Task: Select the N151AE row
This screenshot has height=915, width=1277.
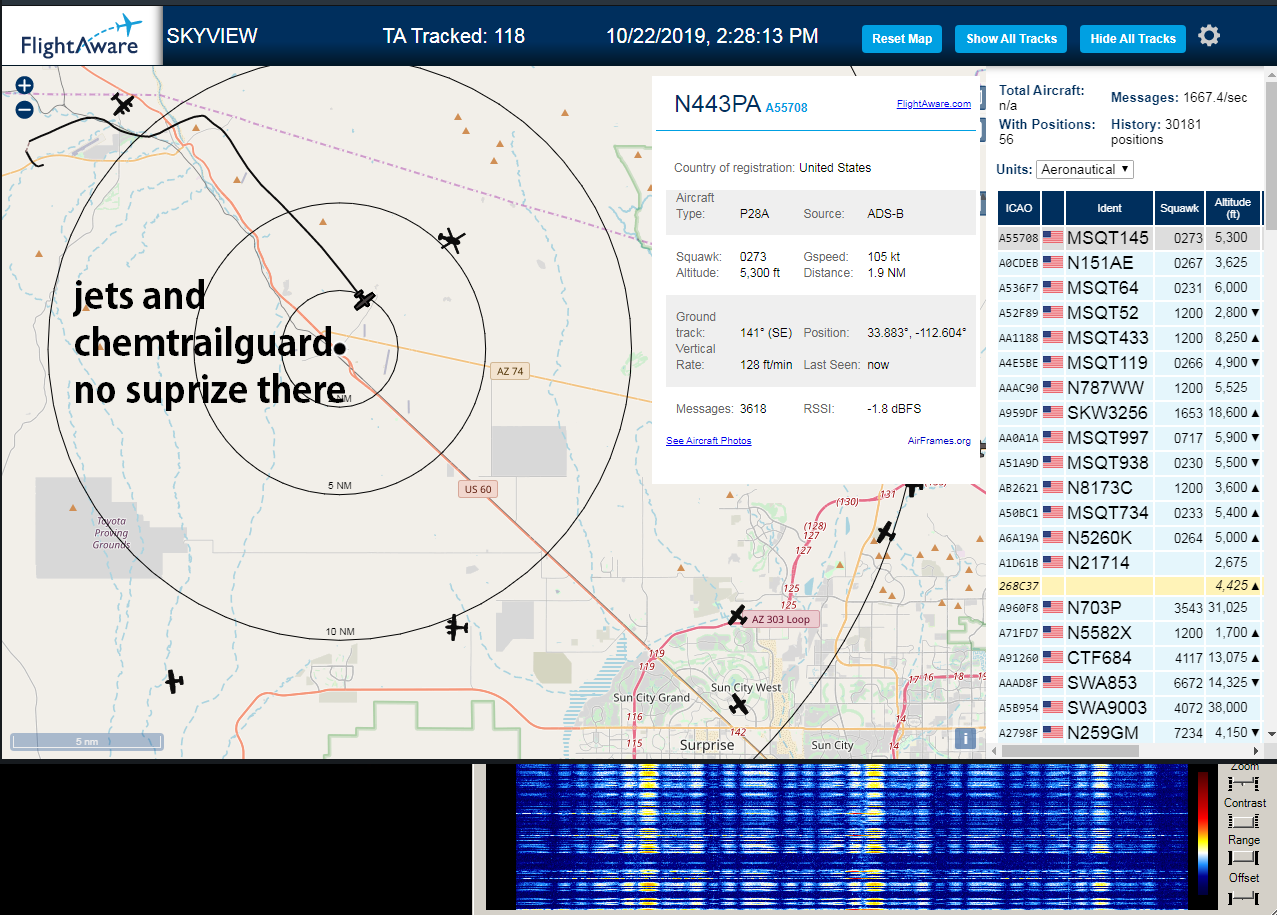Action: click(1130, 263)
